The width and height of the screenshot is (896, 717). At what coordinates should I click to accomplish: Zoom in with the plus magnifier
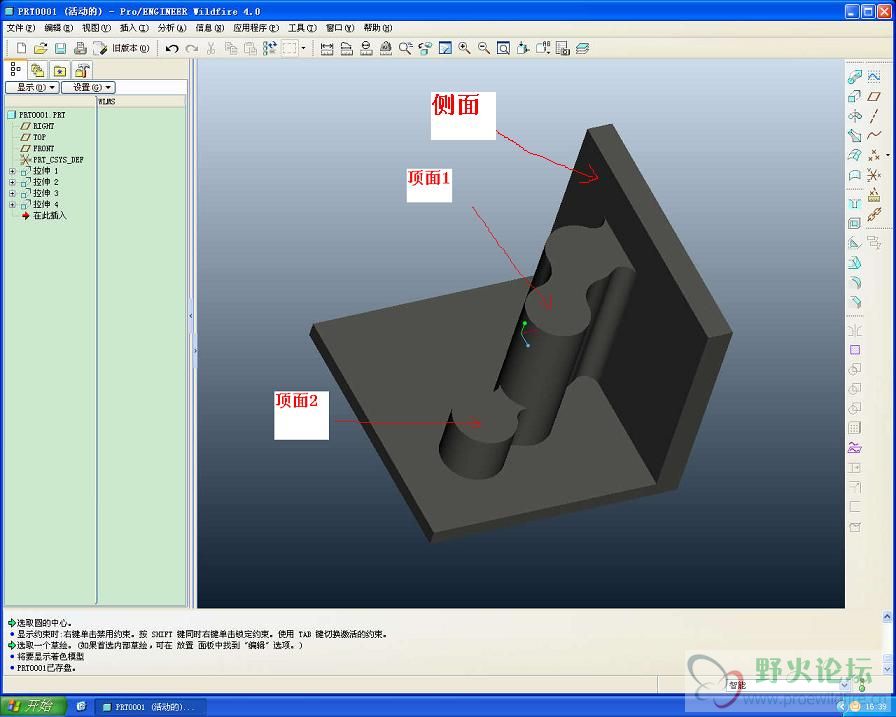click(x=464, y=49)
